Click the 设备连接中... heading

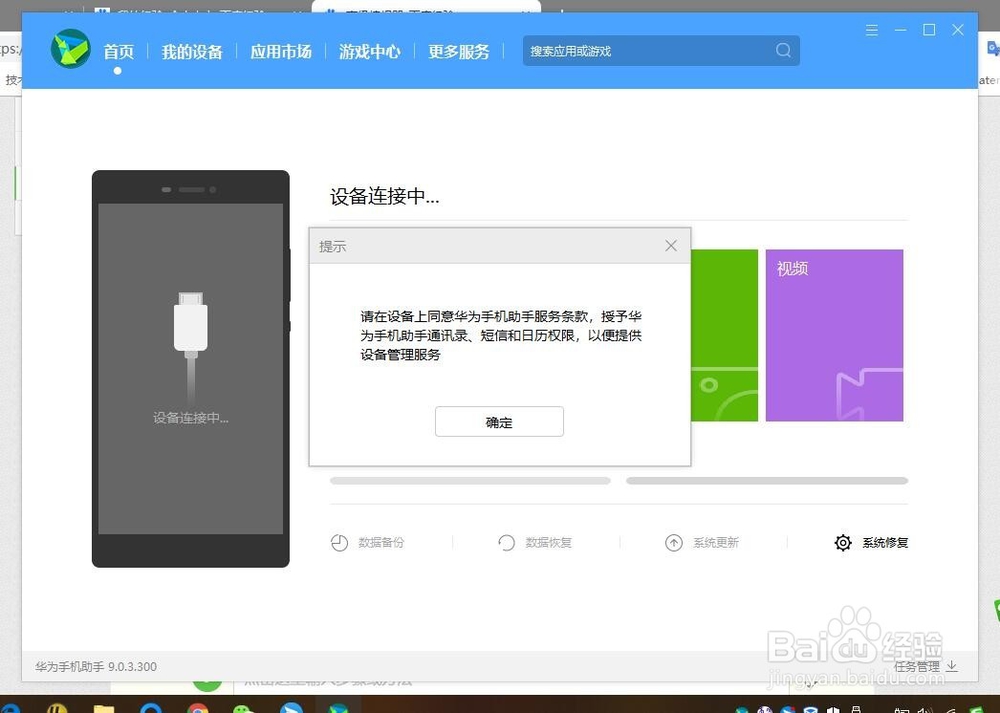click(x=385, y=196)
